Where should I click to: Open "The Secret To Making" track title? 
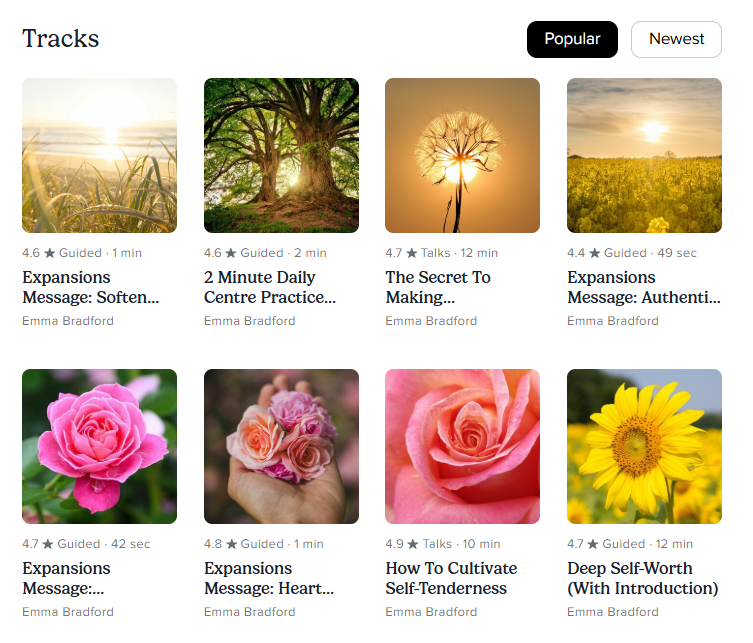438,287
